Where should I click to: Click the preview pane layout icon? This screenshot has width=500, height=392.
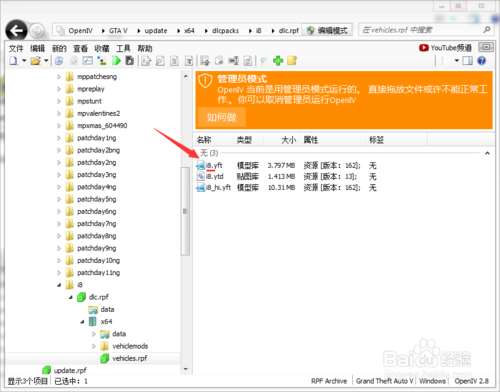pos(468,61)
